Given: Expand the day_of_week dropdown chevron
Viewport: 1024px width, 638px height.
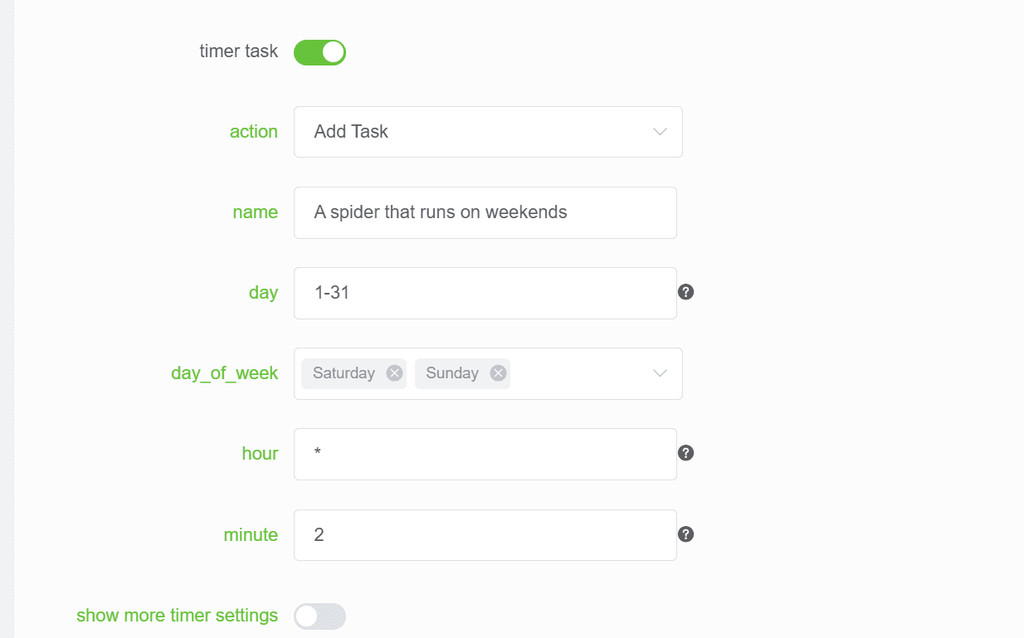Looking at the screenshot, I should tap(660, 374).
